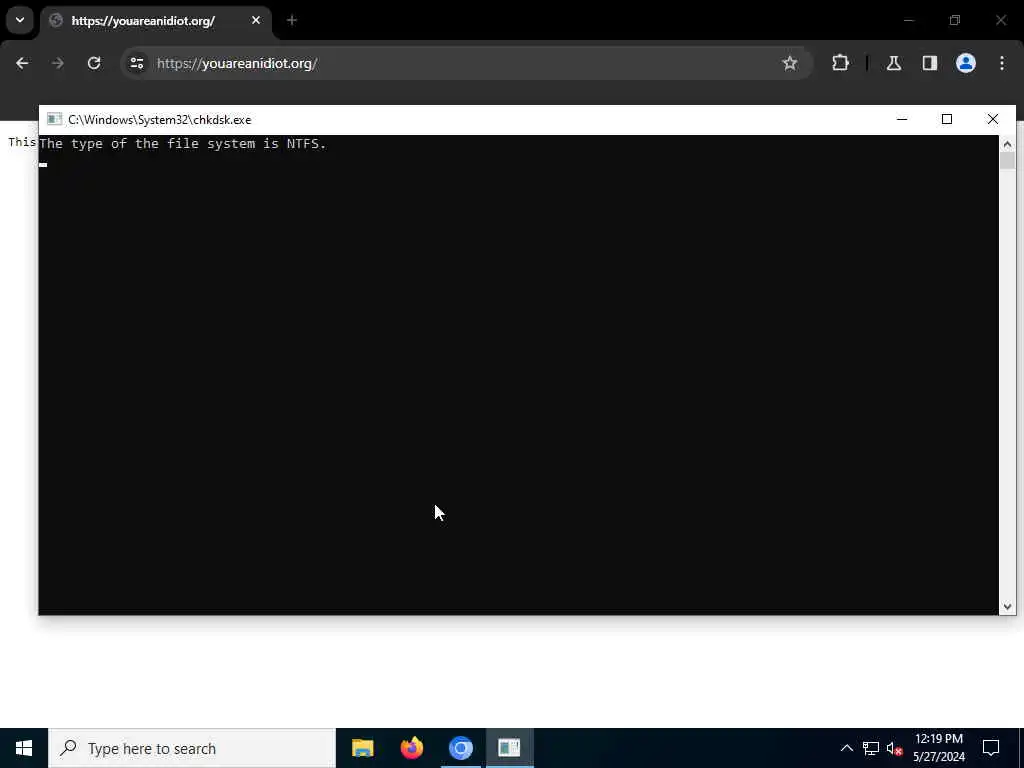
Task: Minimize the Chrome browser window
Action: point(908,20)
